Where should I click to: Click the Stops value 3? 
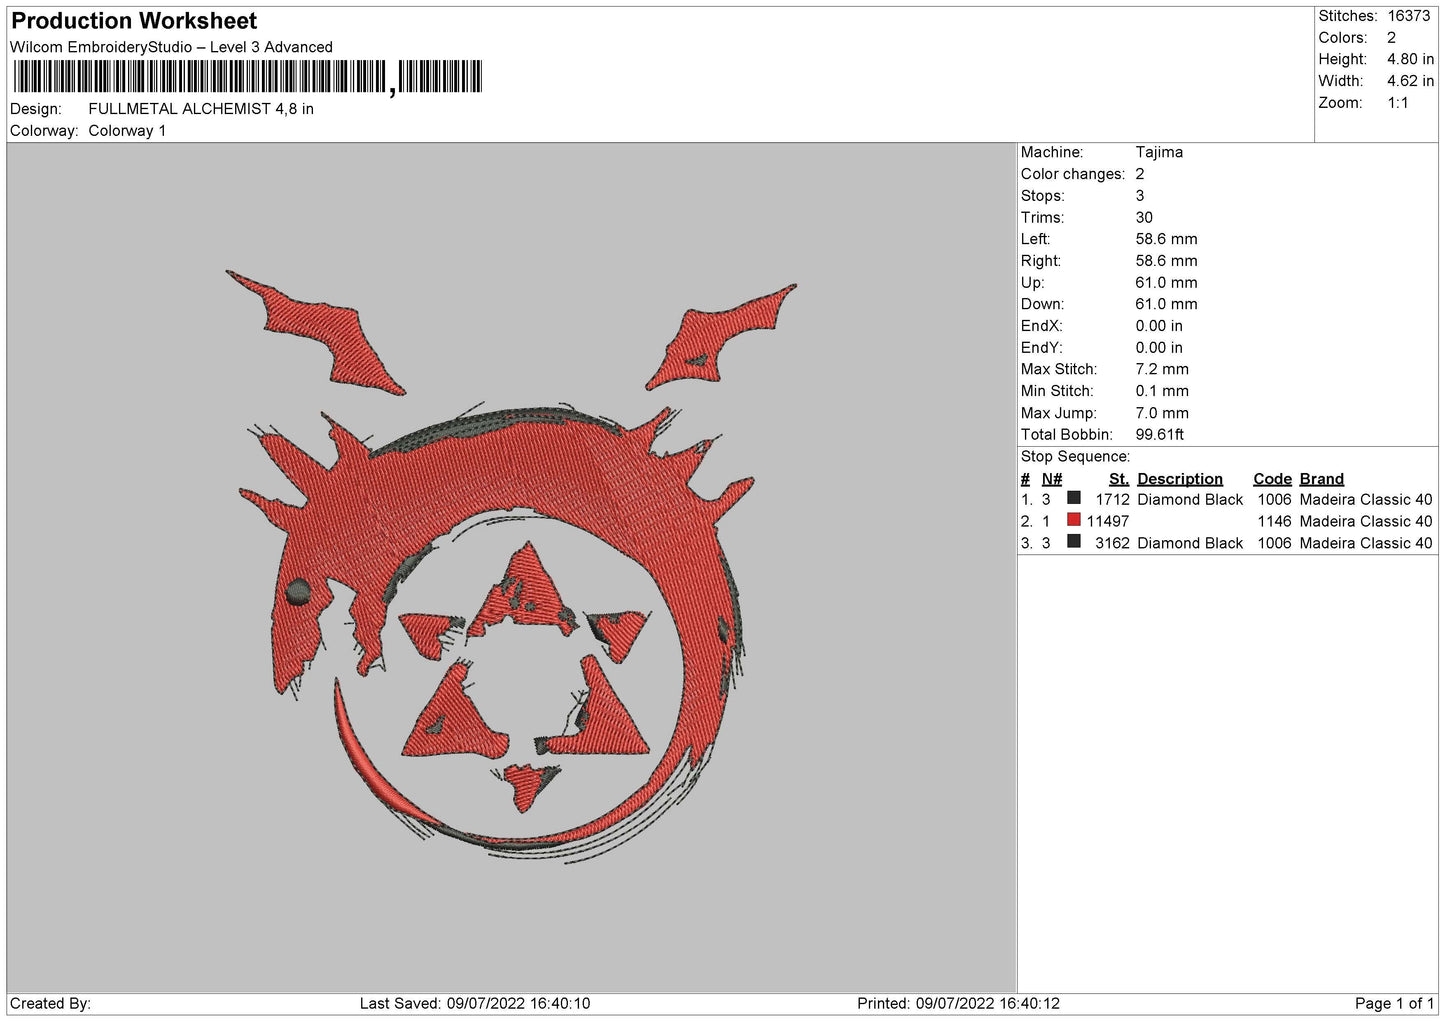click(x=1140, y=196)
